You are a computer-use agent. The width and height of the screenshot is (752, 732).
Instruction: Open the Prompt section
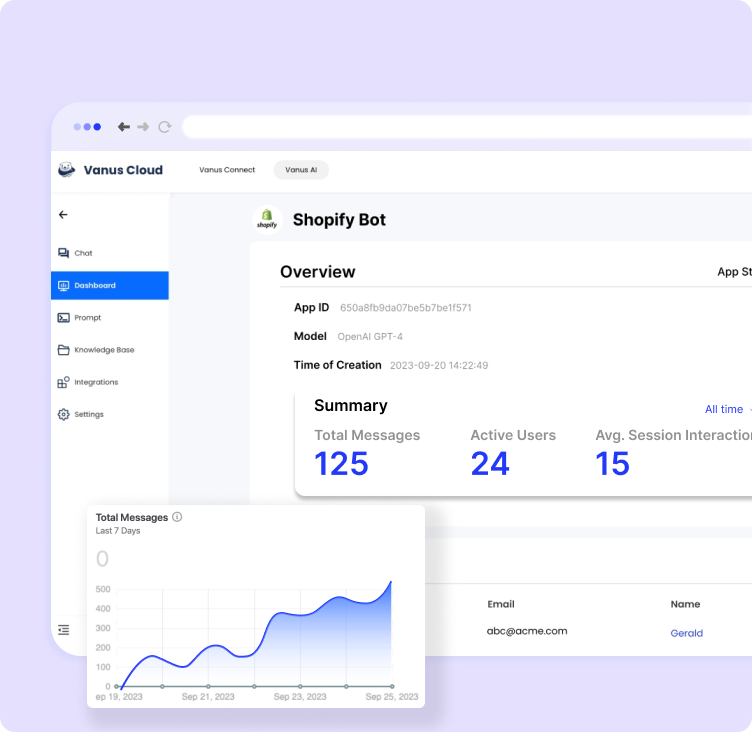[x=109, y=318]
